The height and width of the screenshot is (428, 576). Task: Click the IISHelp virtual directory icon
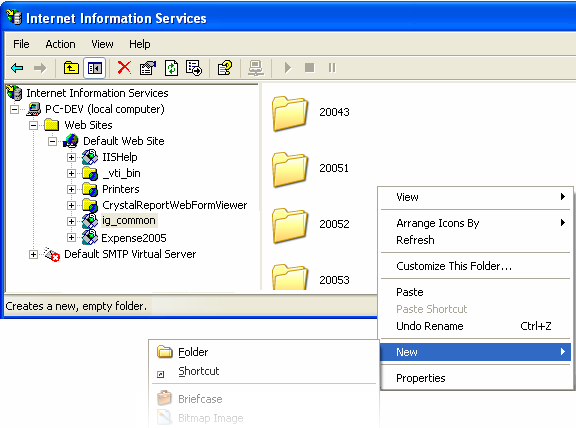pyautogui.click(x=90, y=157)
